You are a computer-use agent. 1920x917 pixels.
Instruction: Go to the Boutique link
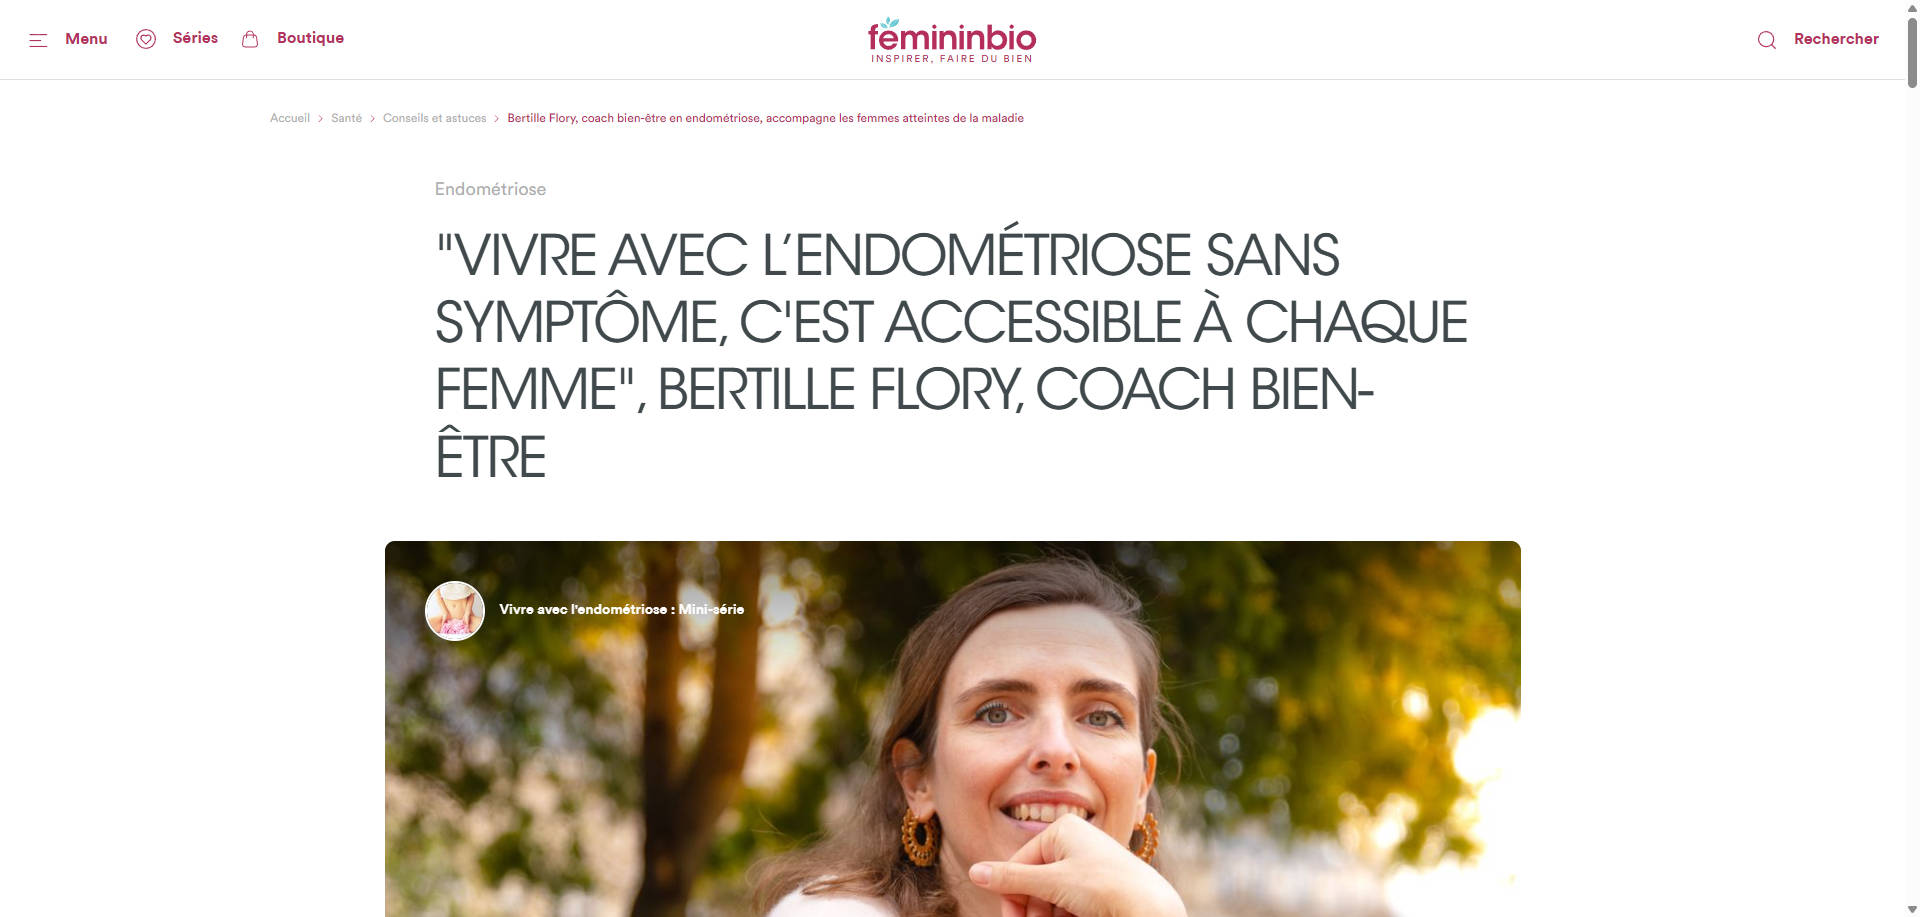(310, 38)
